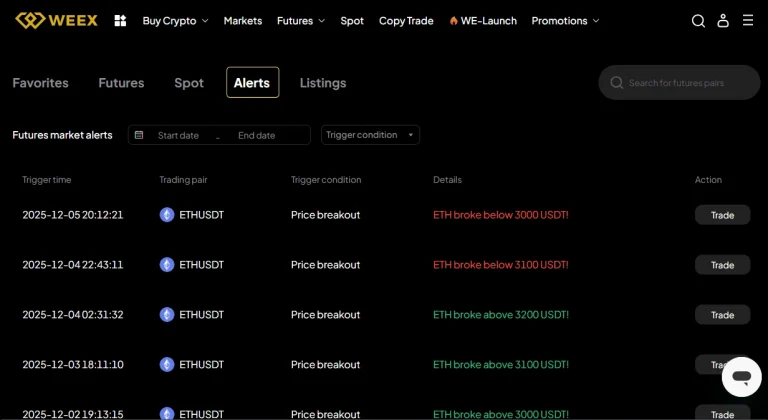Click the calendar icon in date range
Viewport: 768px width, 420px height.
point(139,135)
